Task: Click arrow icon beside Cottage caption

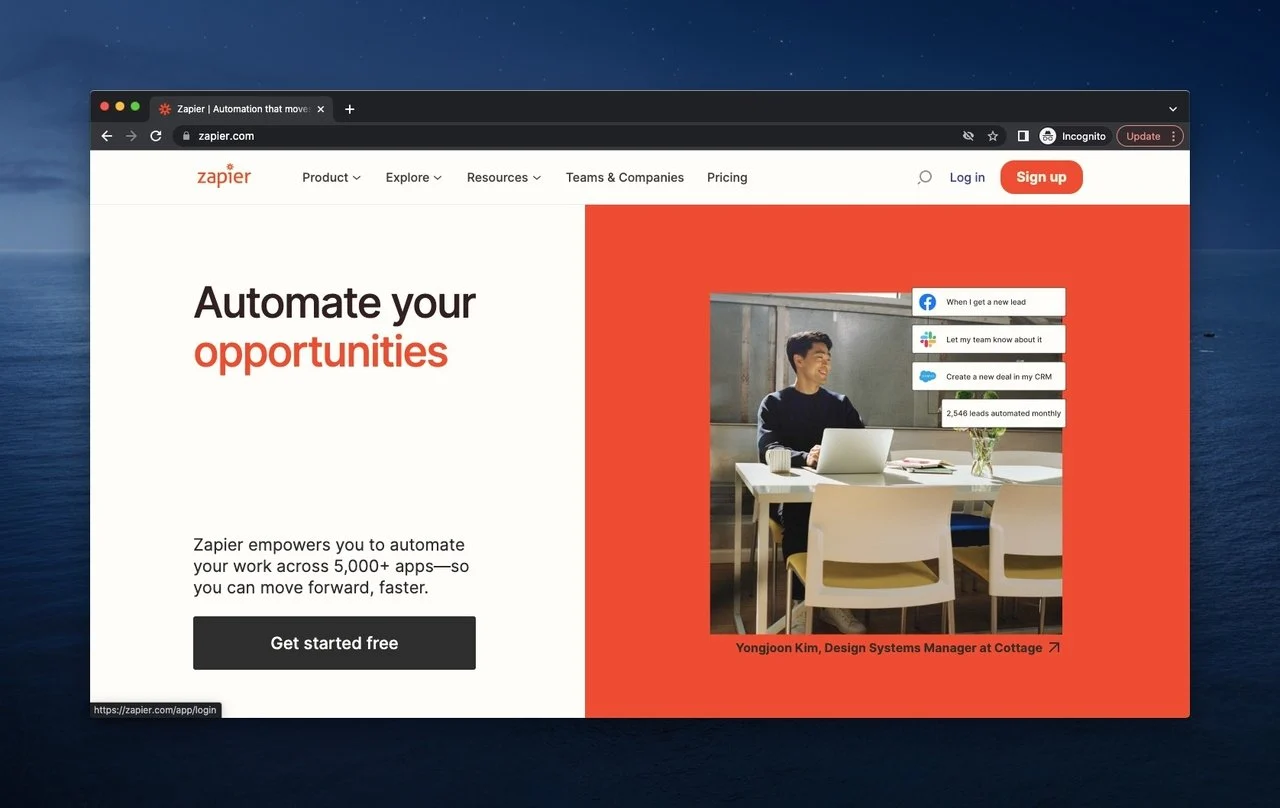Action: [x=1054, y=648]
